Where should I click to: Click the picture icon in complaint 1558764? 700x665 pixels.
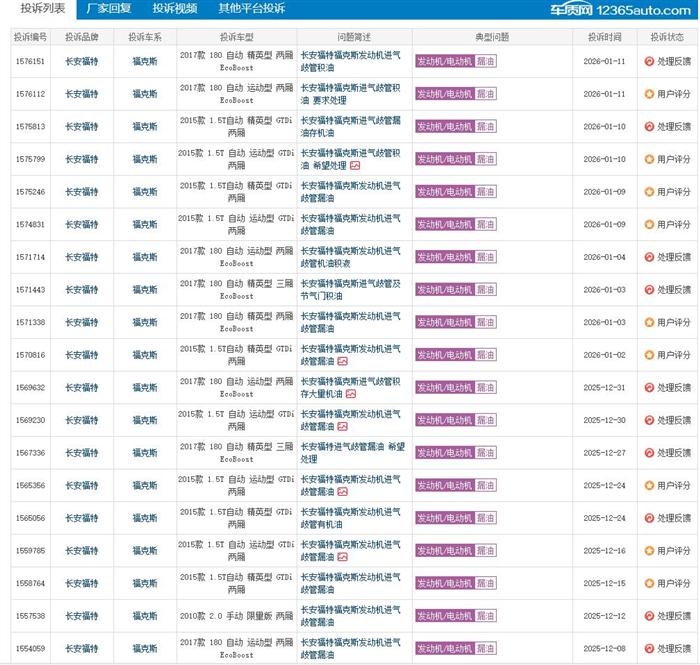tap(342, 590)
